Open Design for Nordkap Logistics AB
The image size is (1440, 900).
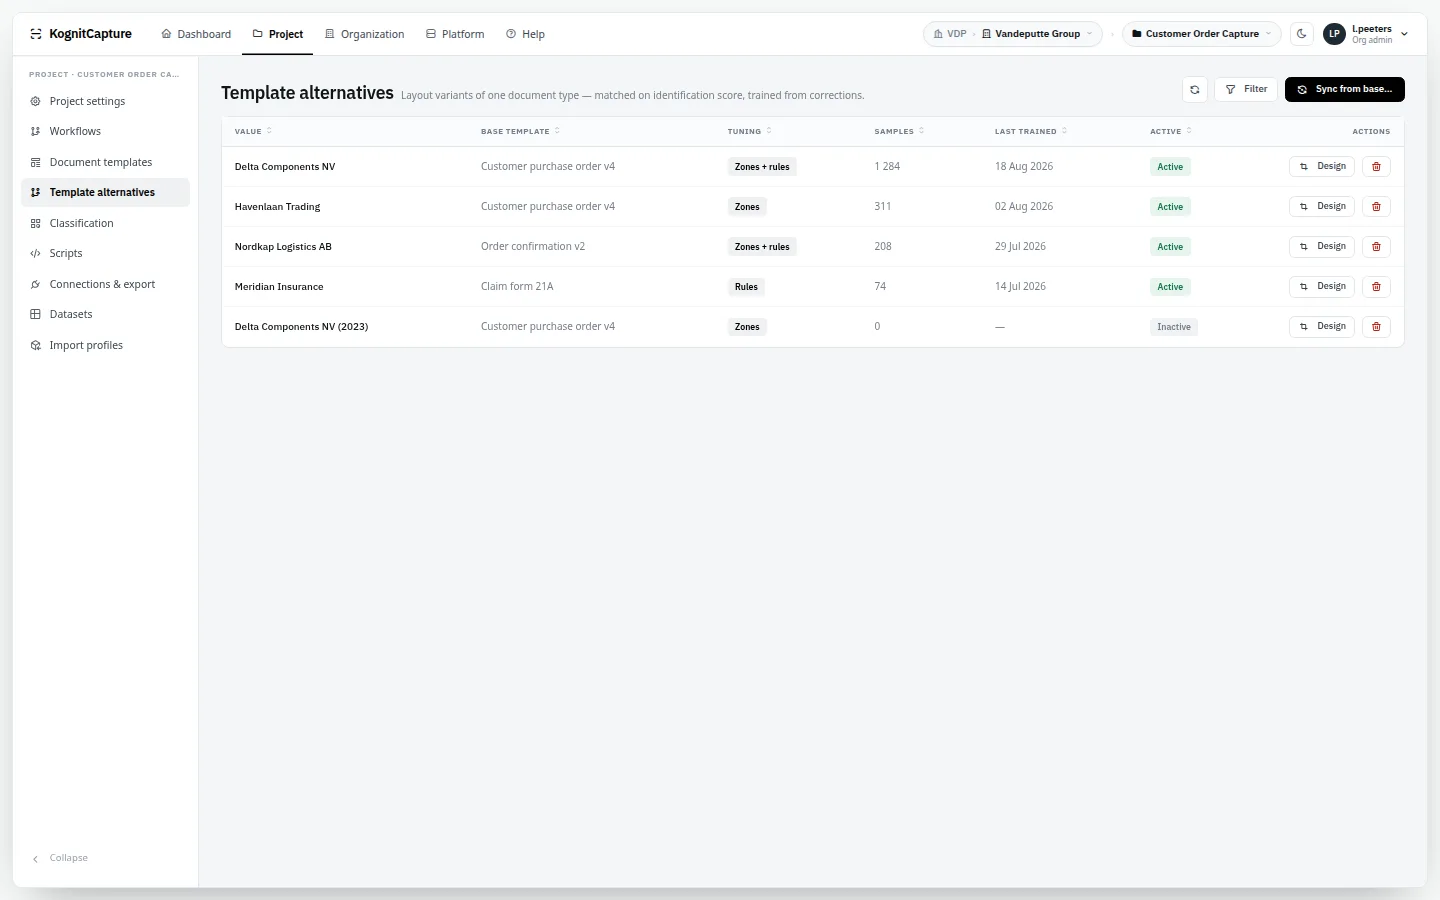[1321, 247]
